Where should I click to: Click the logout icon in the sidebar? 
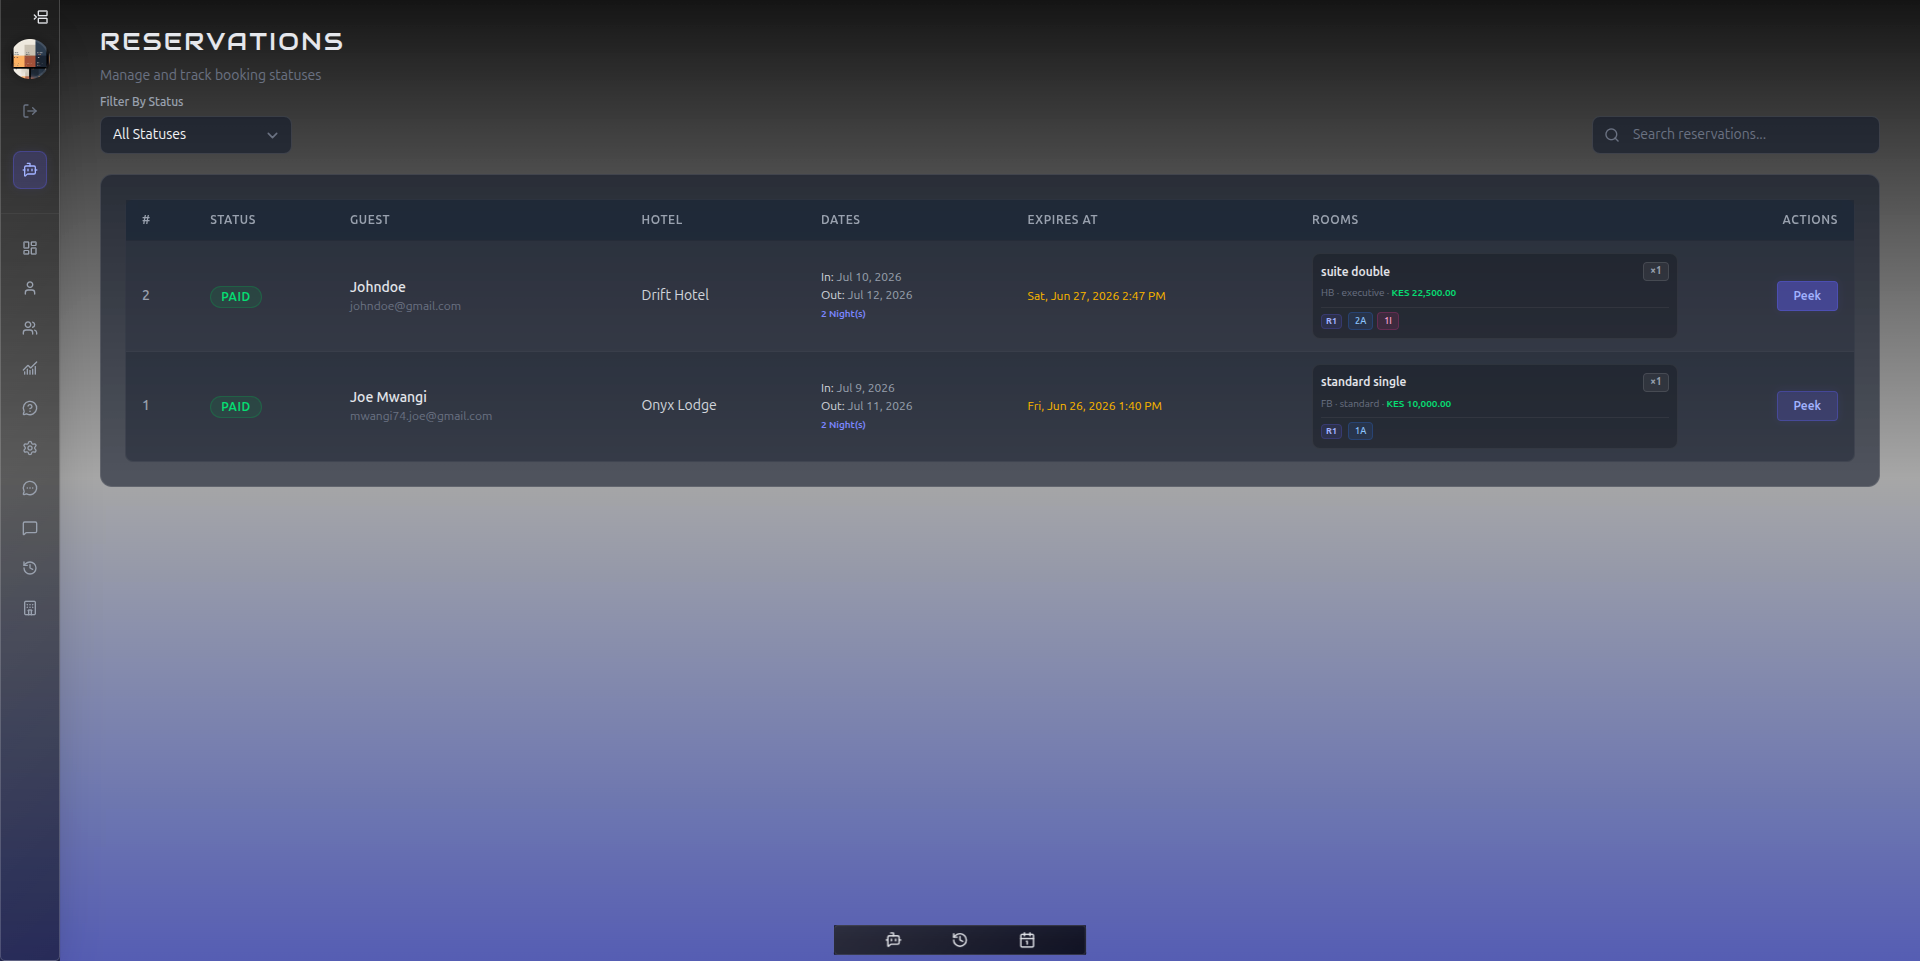30,111
